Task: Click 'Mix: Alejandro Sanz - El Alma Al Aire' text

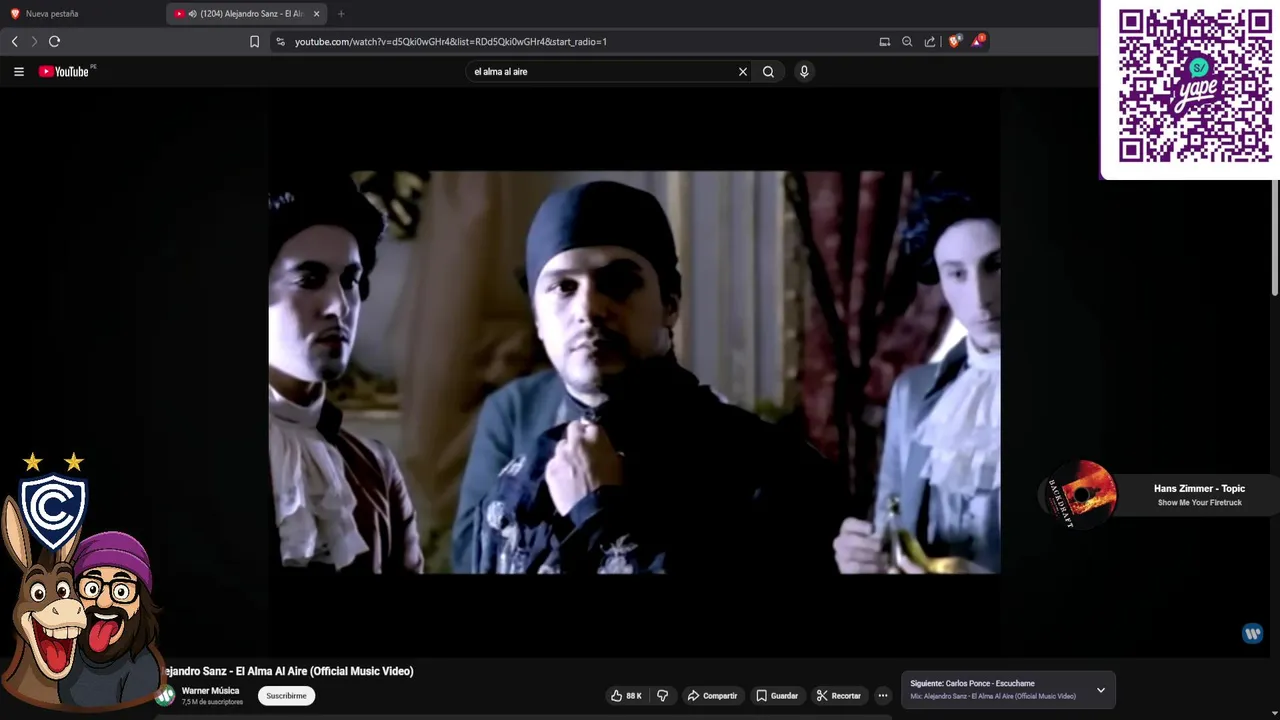Action: [993, 696]
